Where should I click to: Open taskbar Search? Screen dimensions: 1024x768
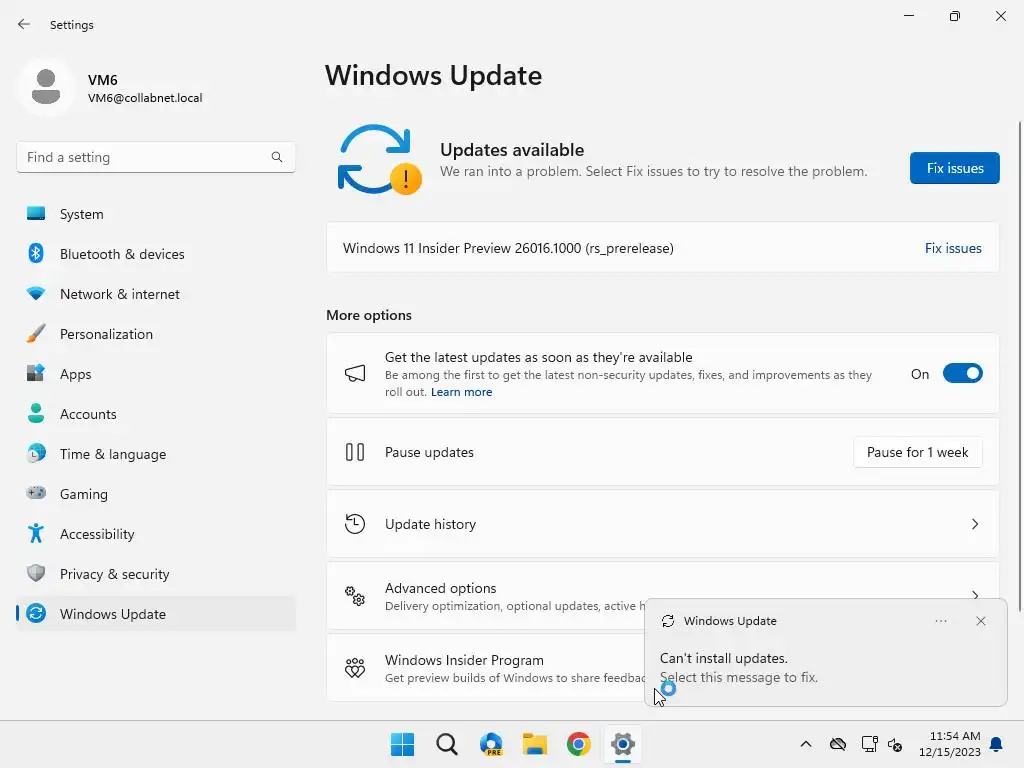pos(447,744)
